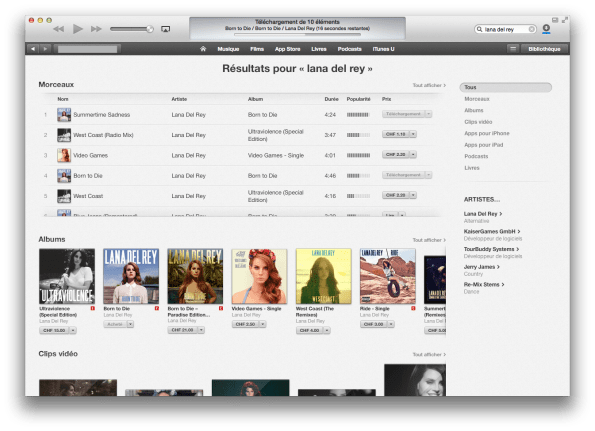595x431 pixels.
Task: Sort song list by Popularité column
Action: click(x=358, y=99)
